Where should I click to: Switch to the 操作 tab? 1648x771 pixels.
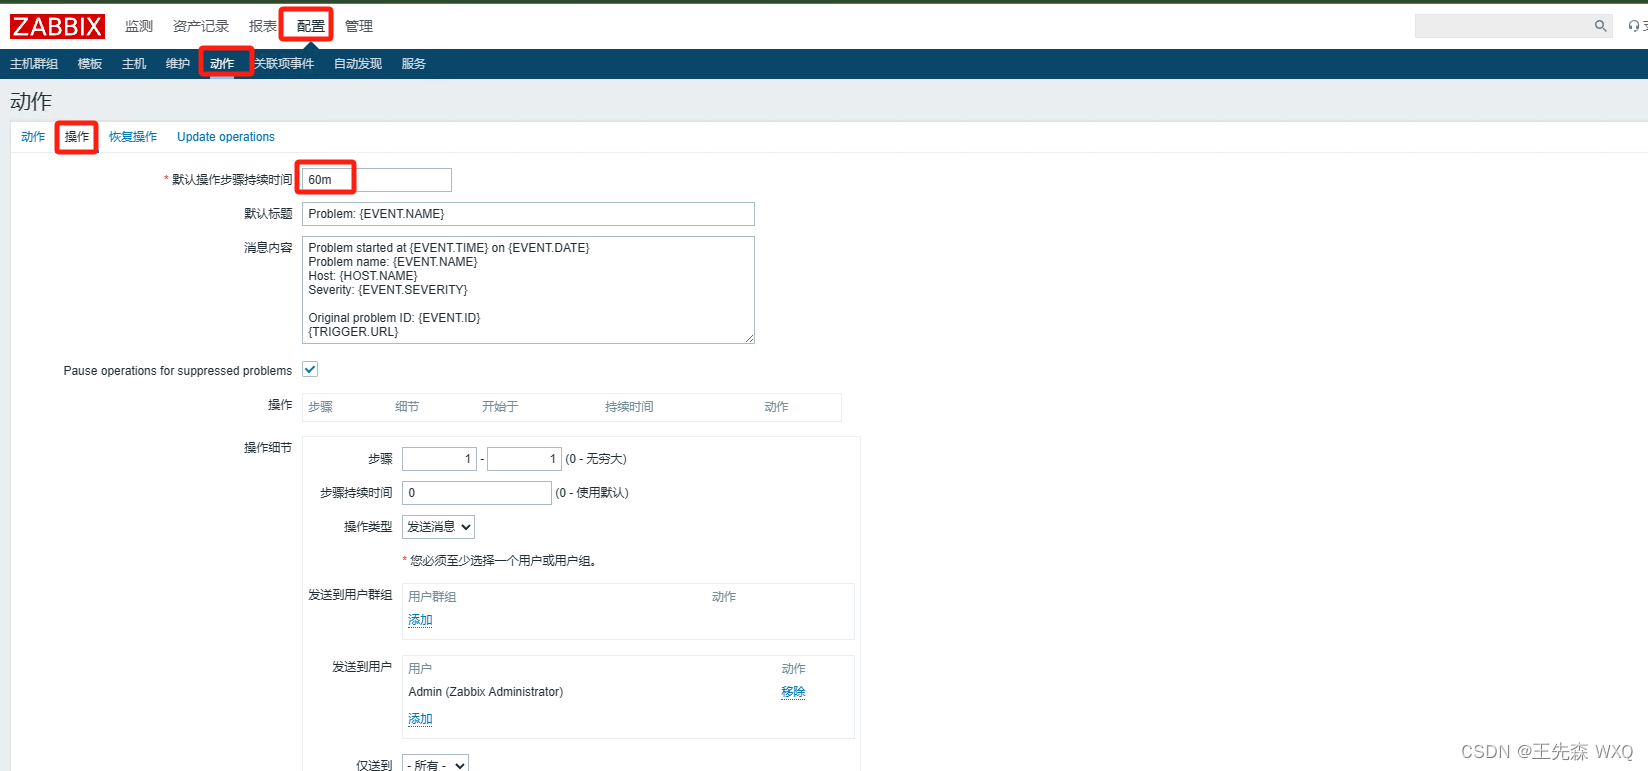pos(77,137)
